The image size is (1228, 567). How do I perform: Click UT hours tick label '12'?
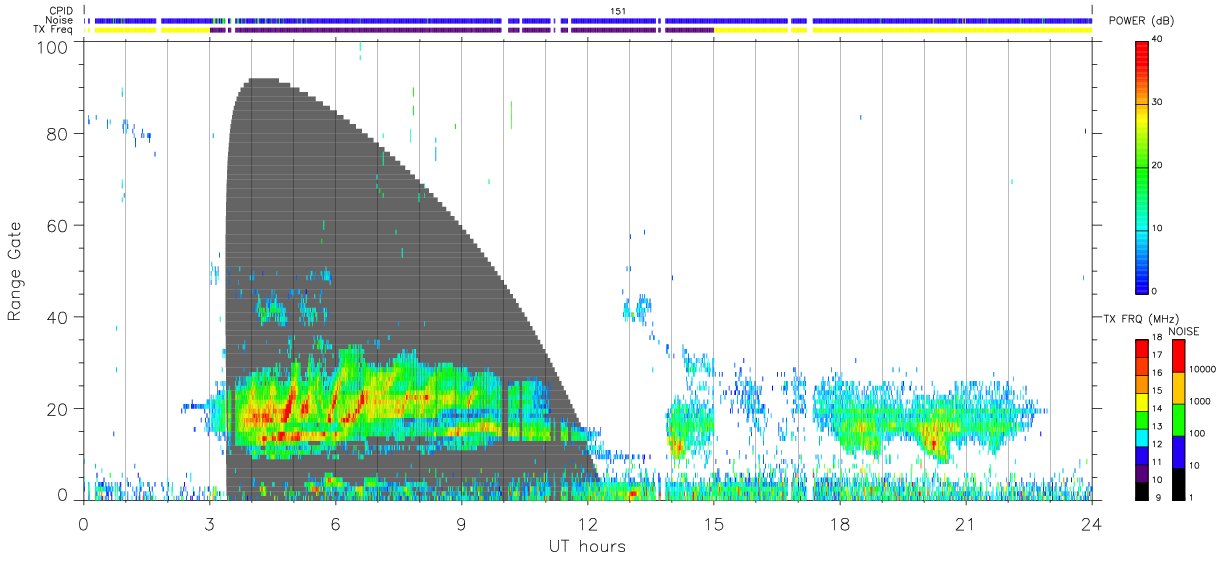tap(587, 523)
